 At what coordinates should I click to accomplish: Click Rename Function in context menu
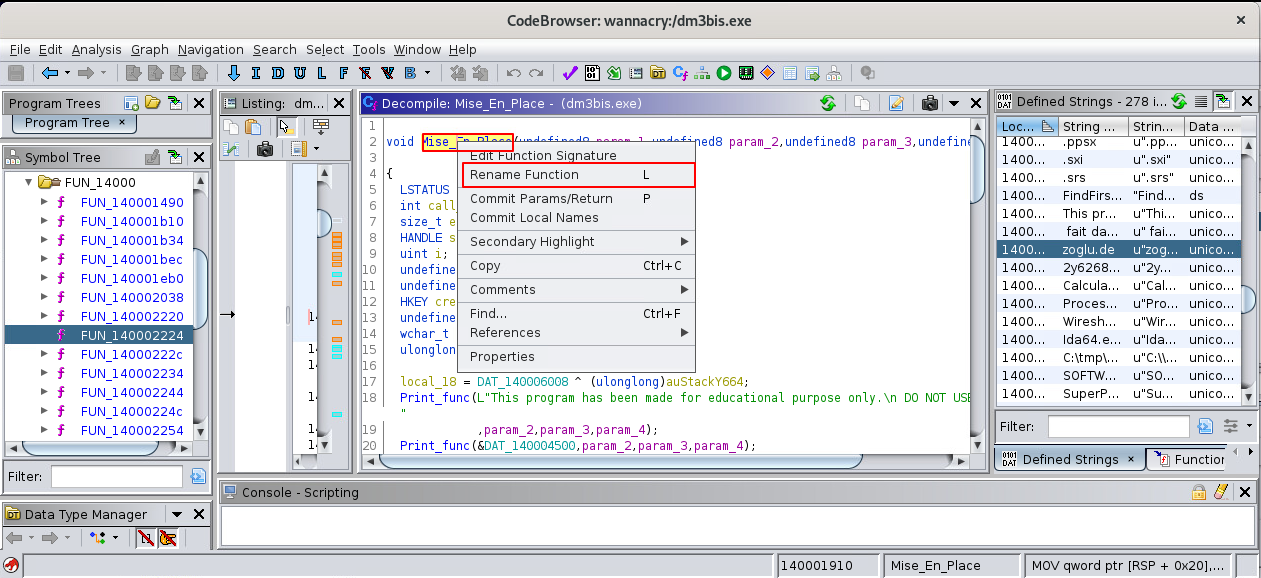(x=524, y=175)
